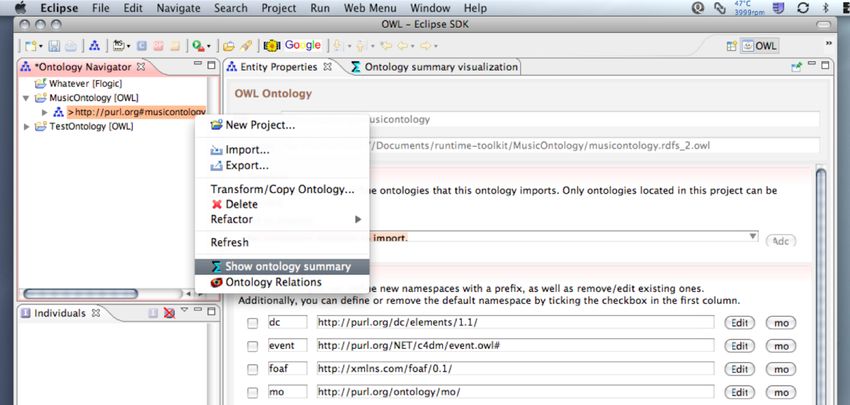Select Export... in the context menu
Image resolution: width=850 pixels, height=405 pixels.
(282, 166)
